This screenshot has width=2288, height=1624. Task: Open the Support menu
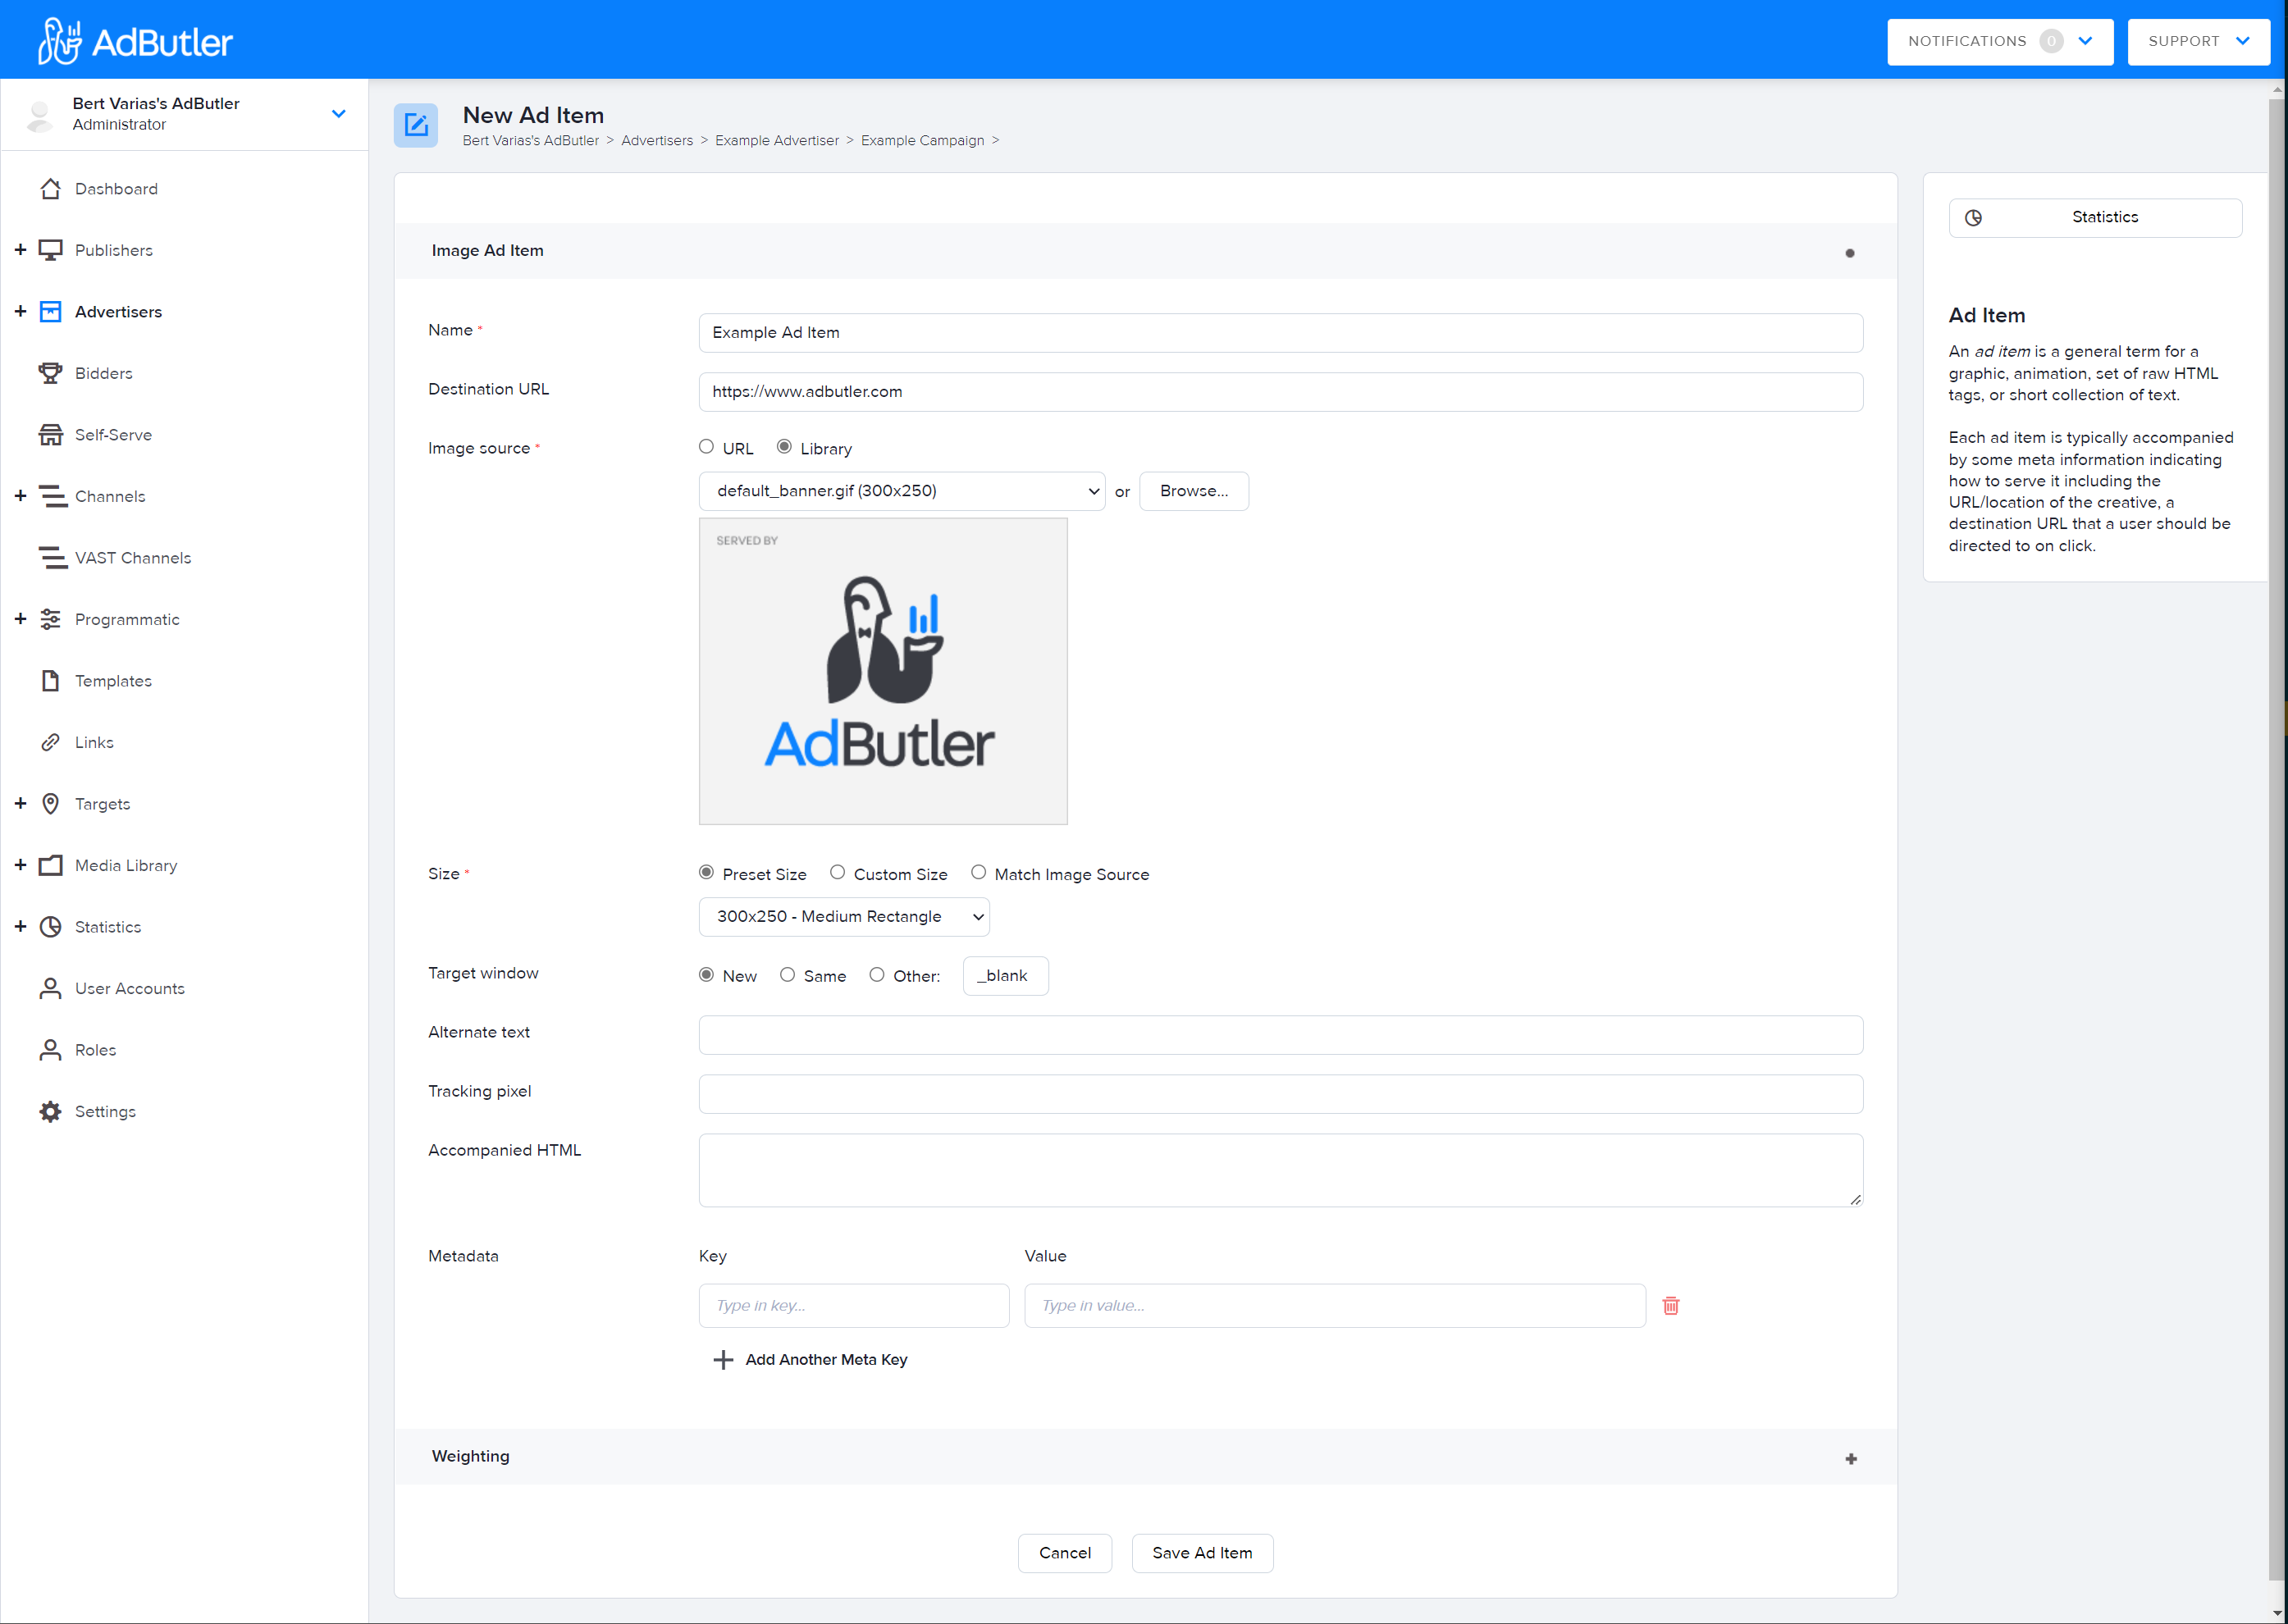[x=2198, y=41]
